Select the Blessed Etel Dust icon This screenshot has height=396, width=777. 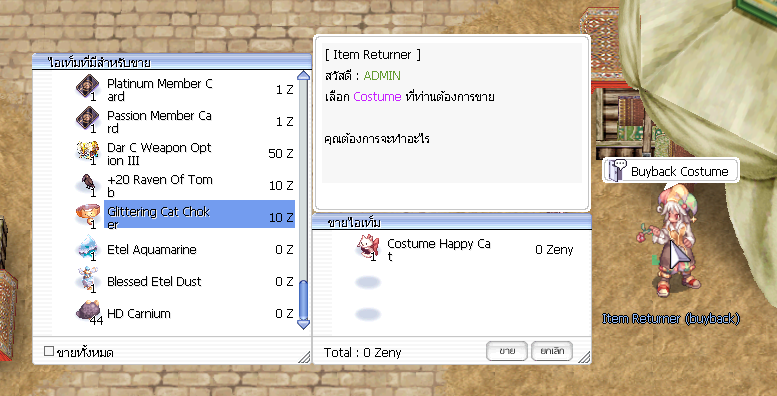pos(88,280)
